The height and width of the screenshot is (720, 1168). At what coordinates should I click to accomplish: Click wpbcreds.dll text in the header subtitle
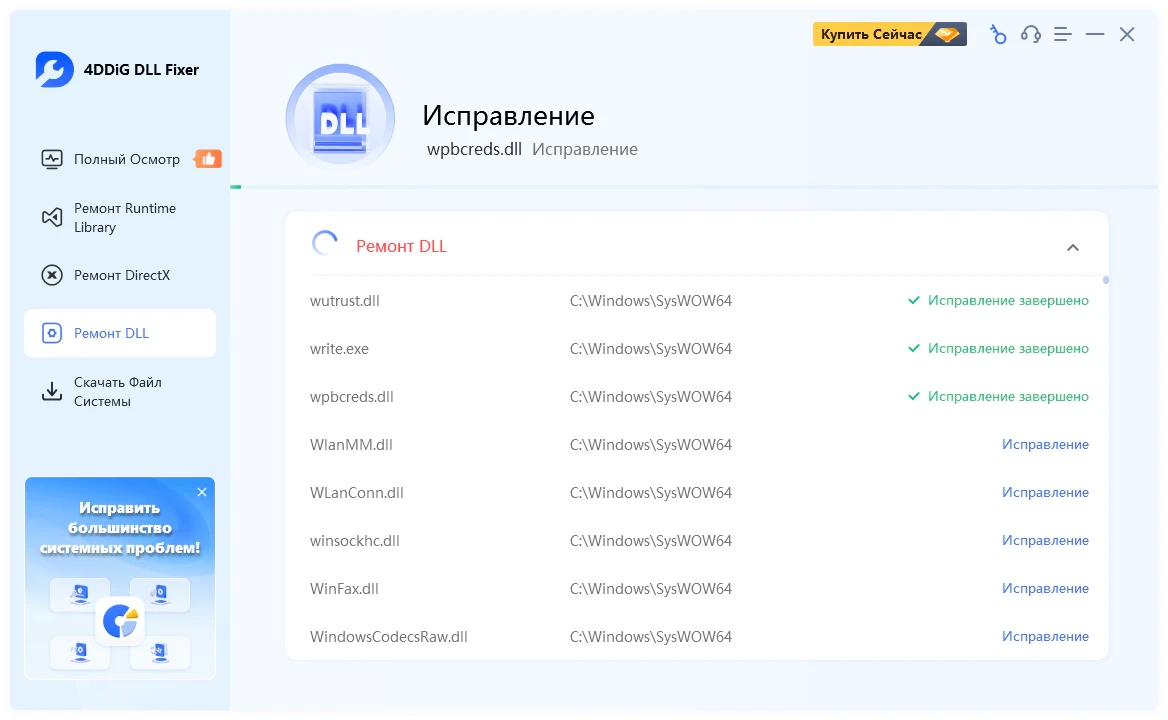(x=474, y=149)
